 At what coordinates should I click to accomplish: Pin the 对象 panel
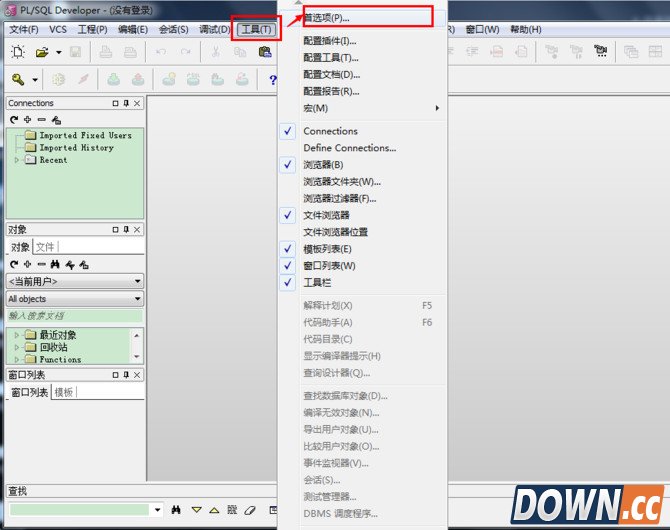126,230
